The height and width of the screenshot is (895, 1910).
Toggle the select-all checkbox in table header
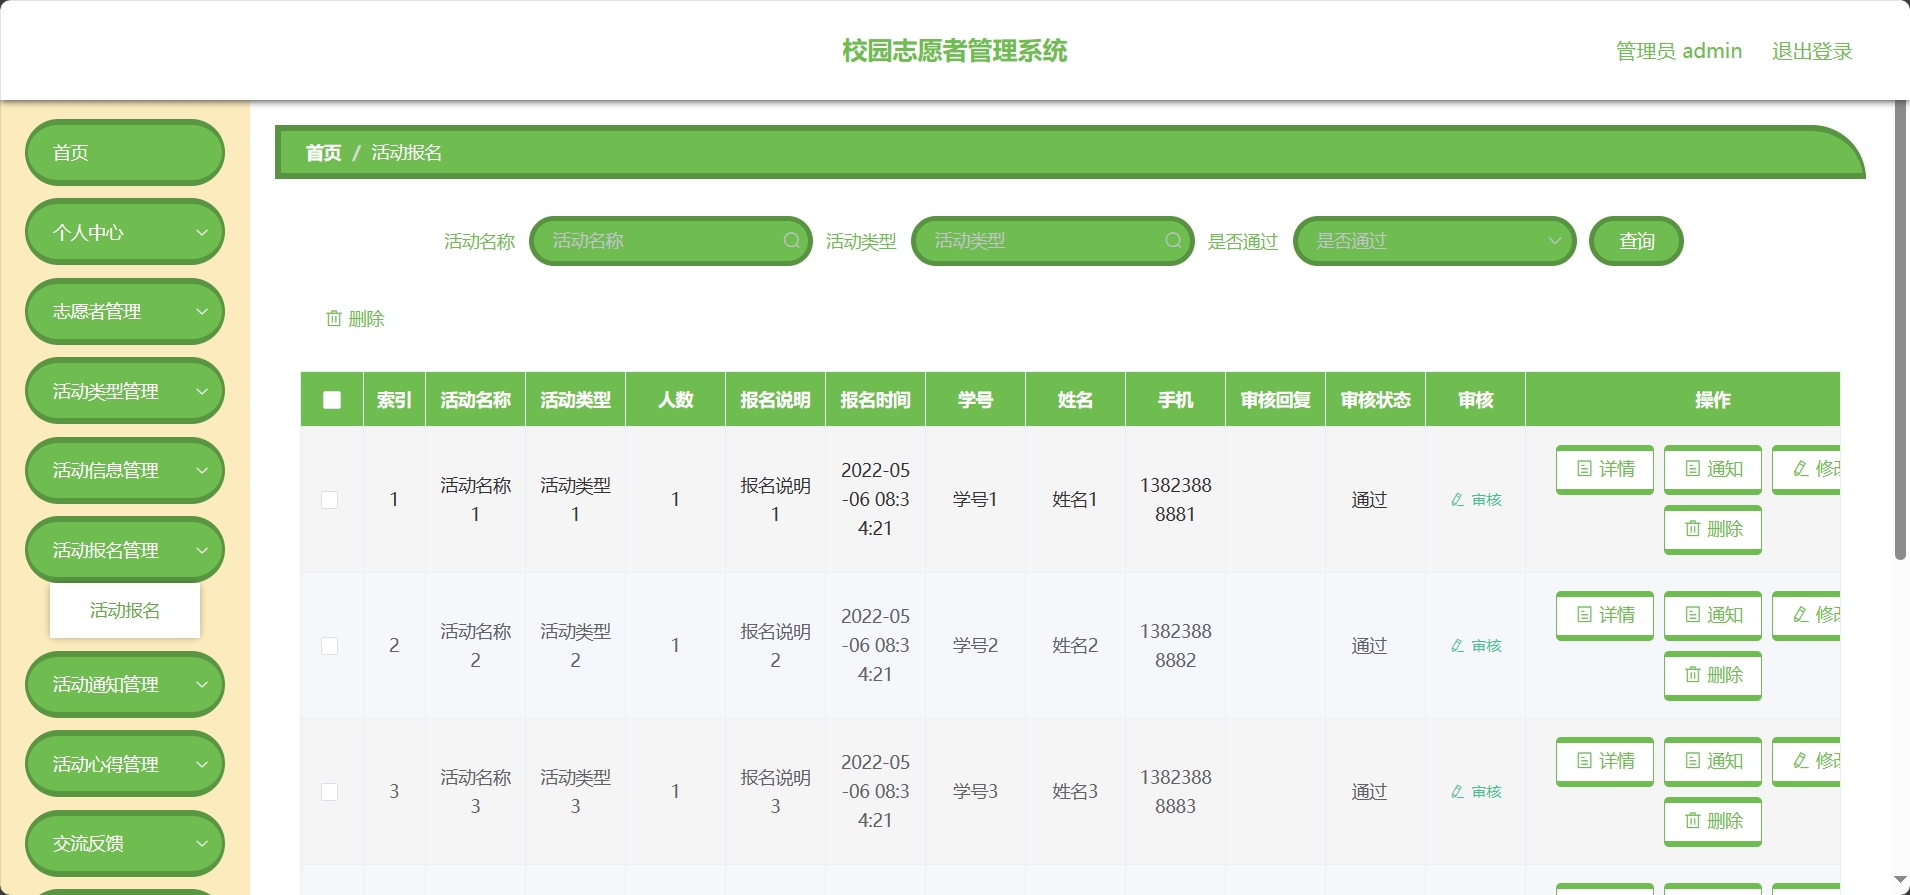point(332,400)
